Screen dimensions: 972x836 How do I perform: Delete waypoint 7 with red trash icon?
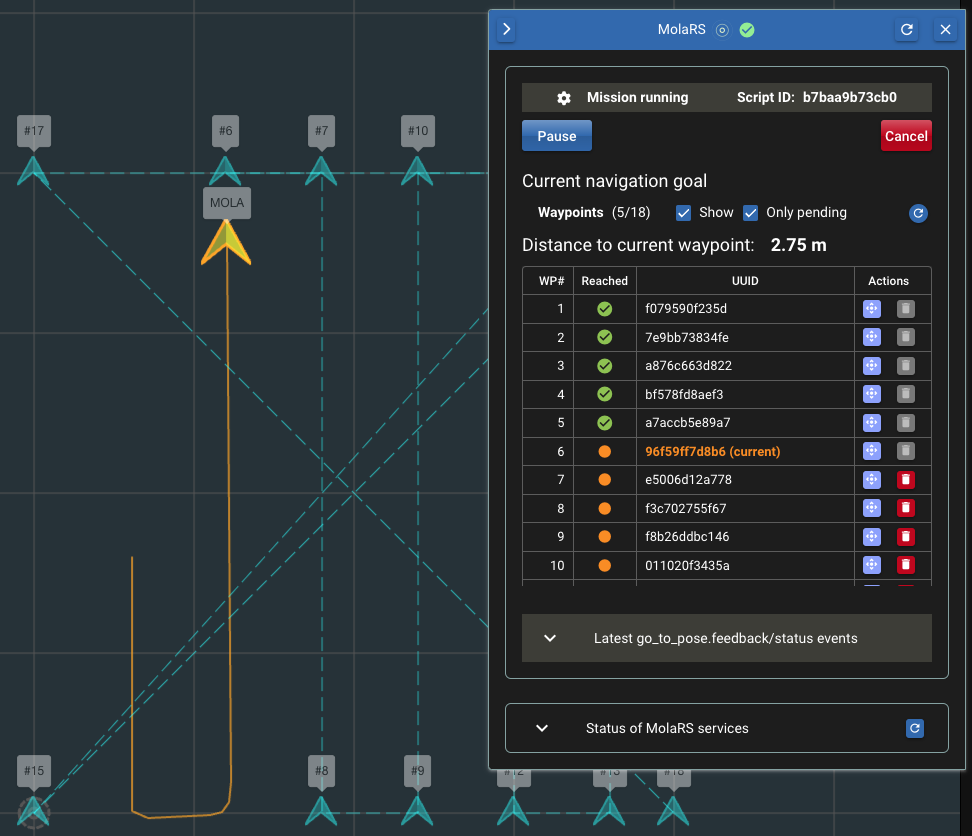pos(906,480)
